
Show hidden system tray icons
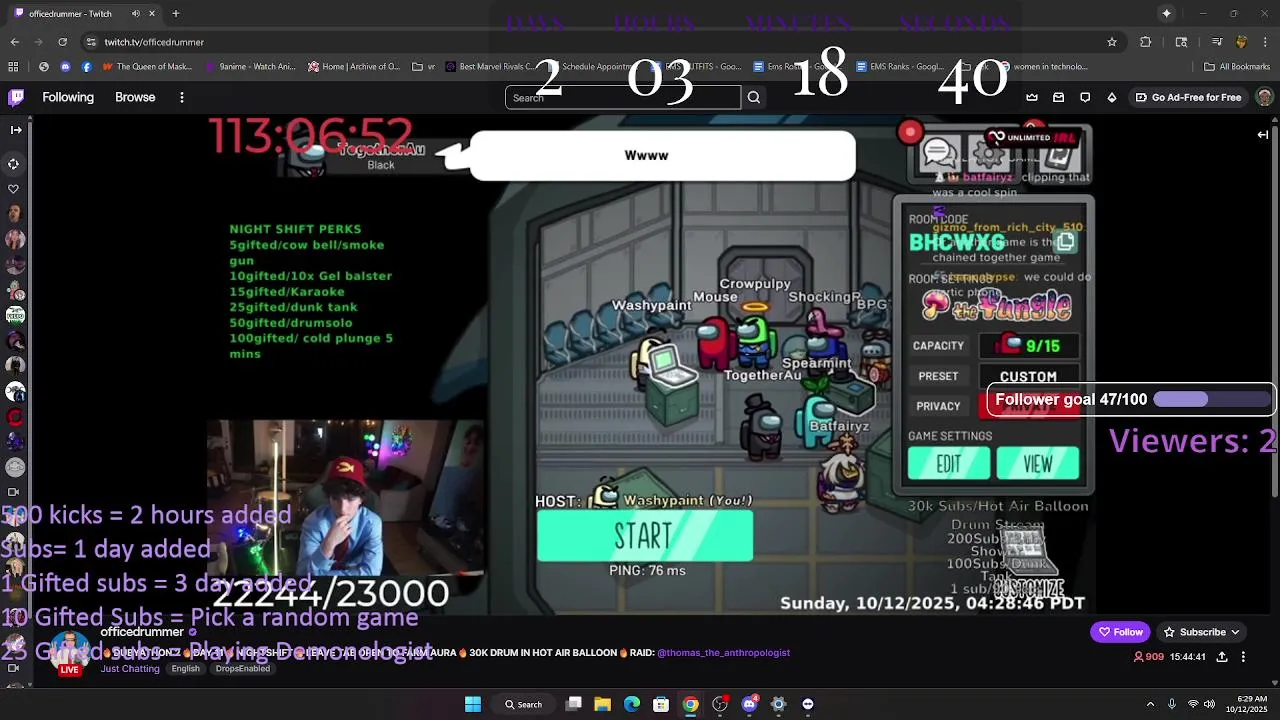1150,704
